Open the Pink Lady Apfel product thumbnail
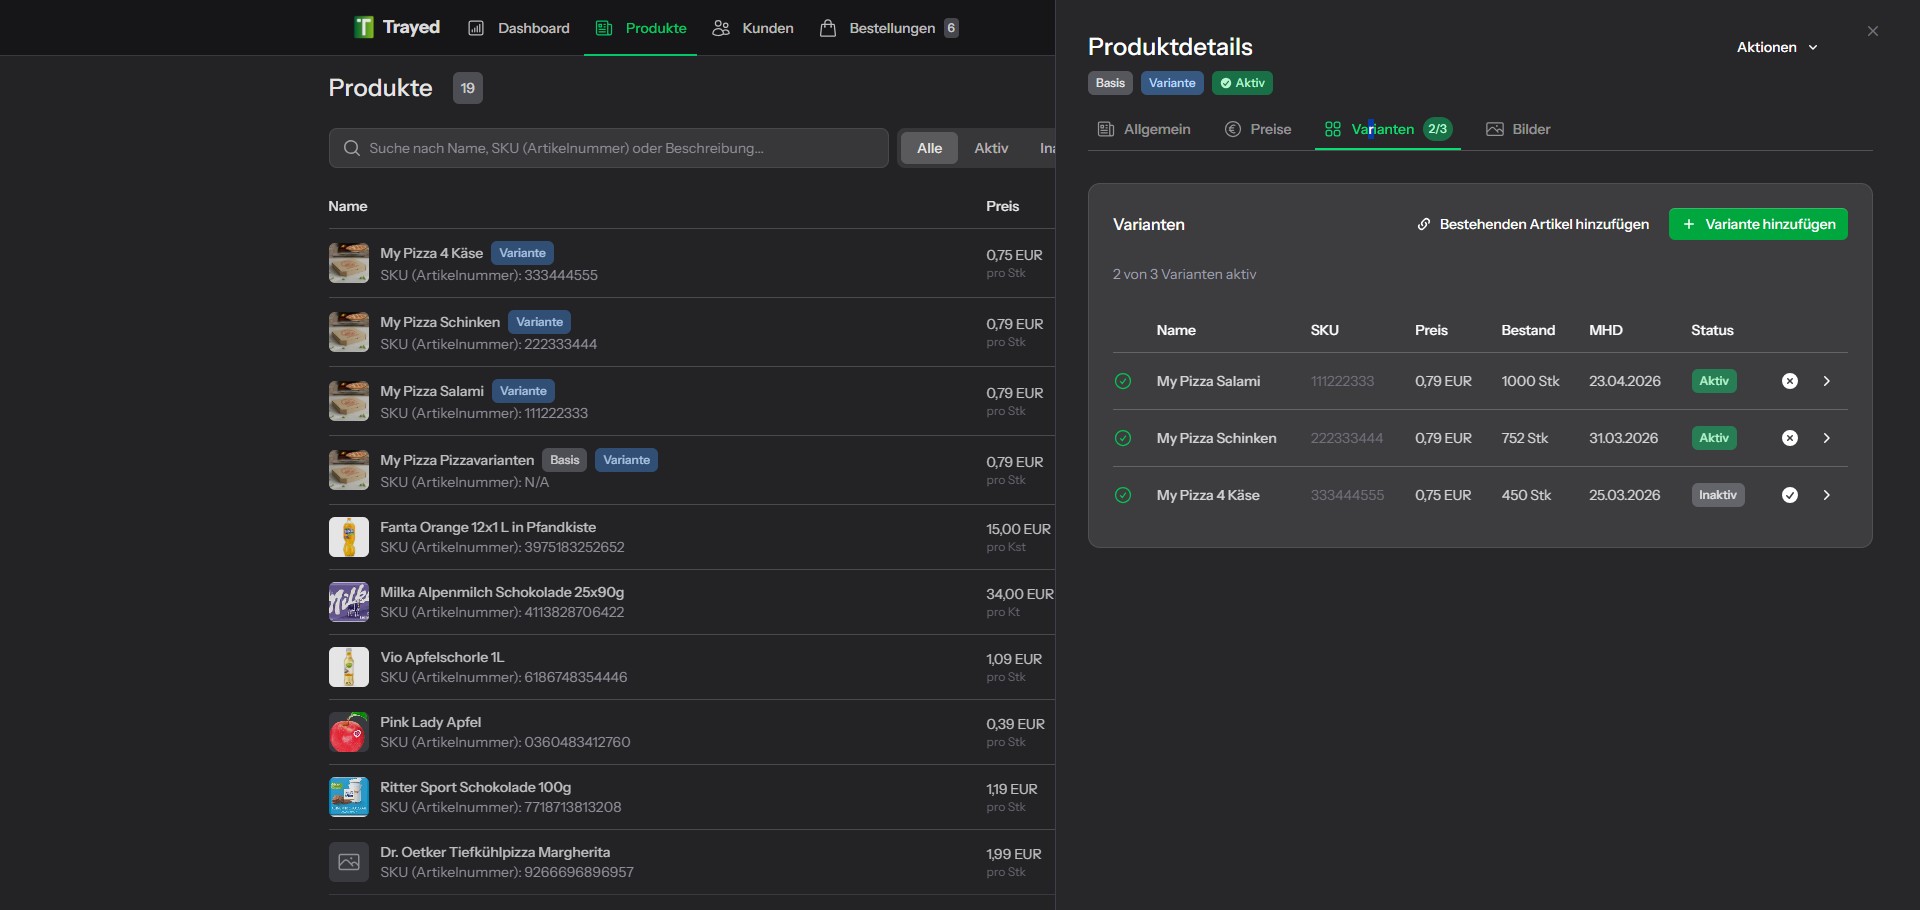The width and height of the screenshot is (1920, 910). click(347, 731)
